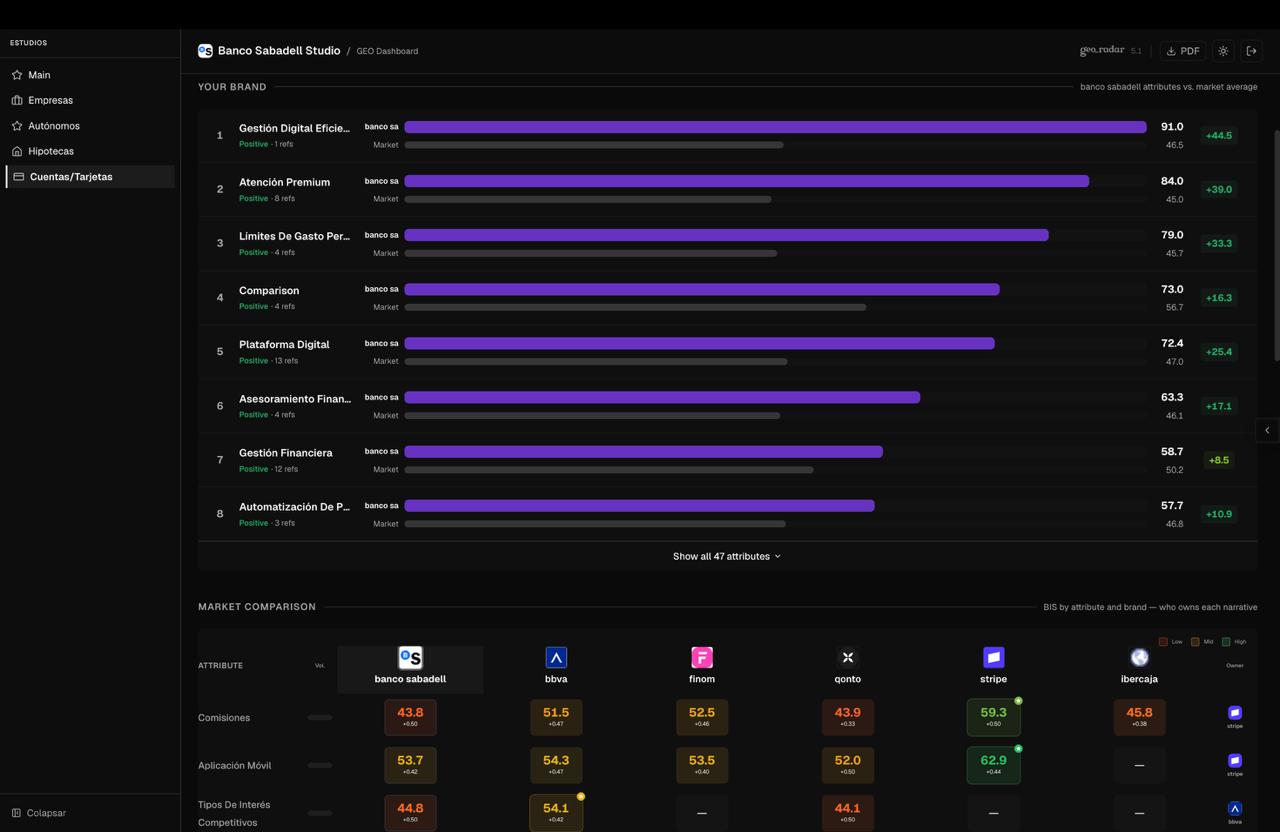Click the stripe brand column icon
This screenshot has width=1280, height=832.
pyautogui.click(x=993, y=657)
